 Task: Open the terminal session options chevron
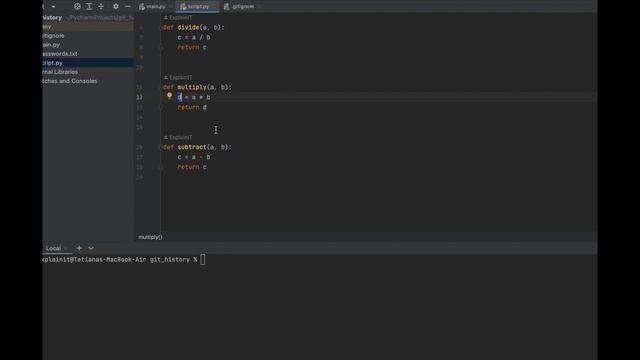[x=91, y=248]
